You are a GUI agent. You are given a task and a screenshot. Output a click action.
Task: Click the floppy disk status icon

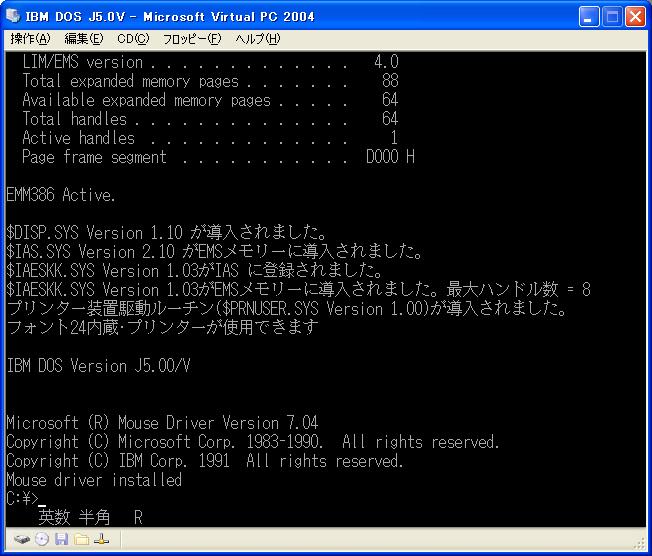[62, 539]
